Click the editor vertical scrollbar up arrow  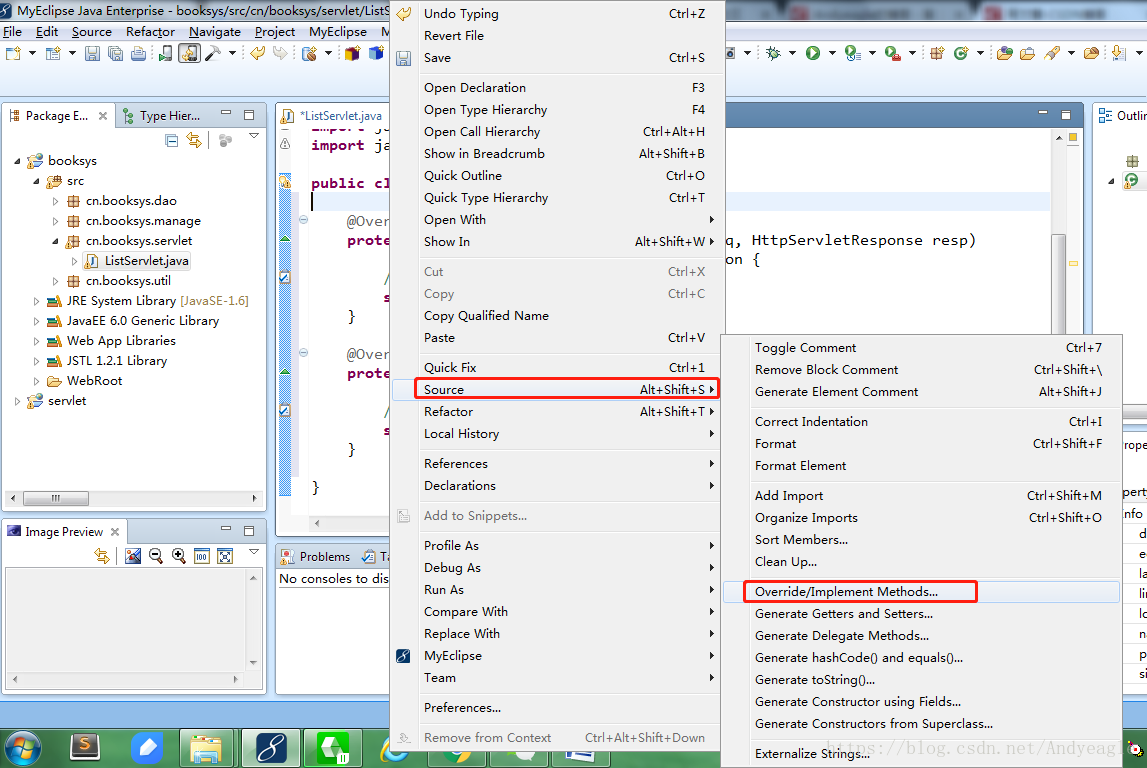[x=1058, y=138]
